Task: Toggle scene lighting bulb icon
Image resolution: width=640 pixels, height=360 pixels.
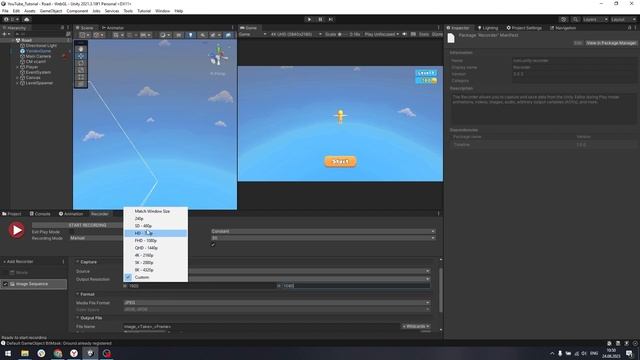Action: coord(190,35)
